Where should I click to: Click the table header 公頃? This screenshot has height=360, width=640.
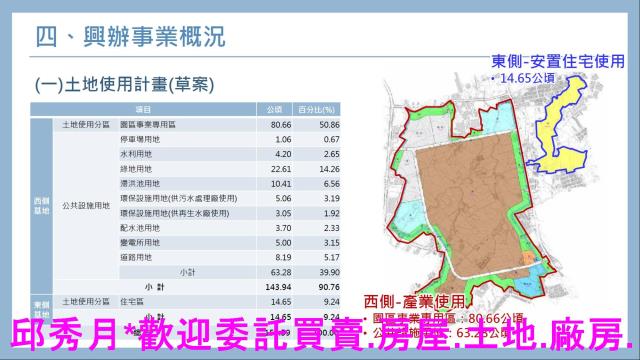click(274, 109)
